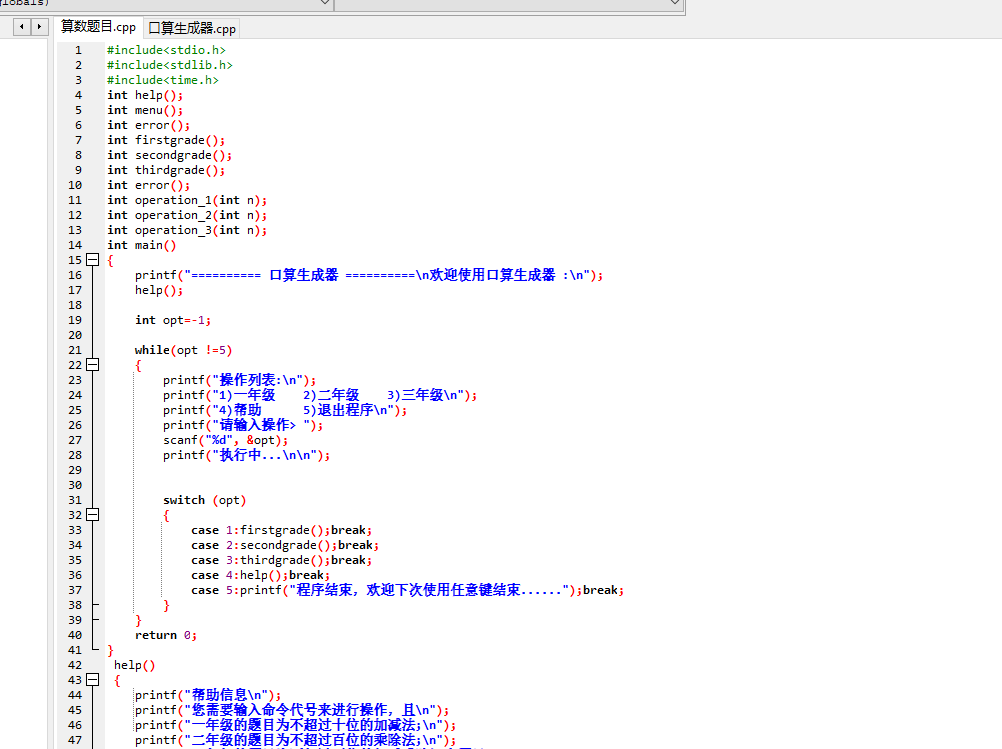Click the left tab scroll arrow
Image resolution: width=1002 pixels, height=749 pixels.
coord(22,27)
